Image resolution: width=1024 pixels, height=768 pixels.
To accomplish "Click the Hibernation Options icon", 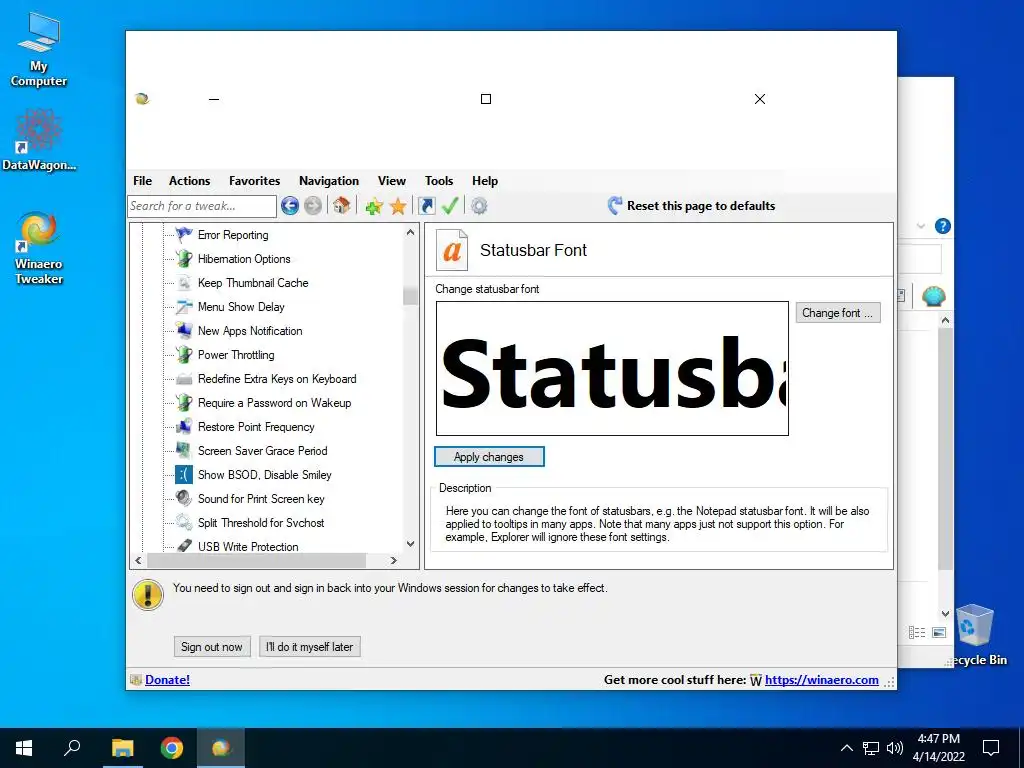I will [x=184, y=259].
